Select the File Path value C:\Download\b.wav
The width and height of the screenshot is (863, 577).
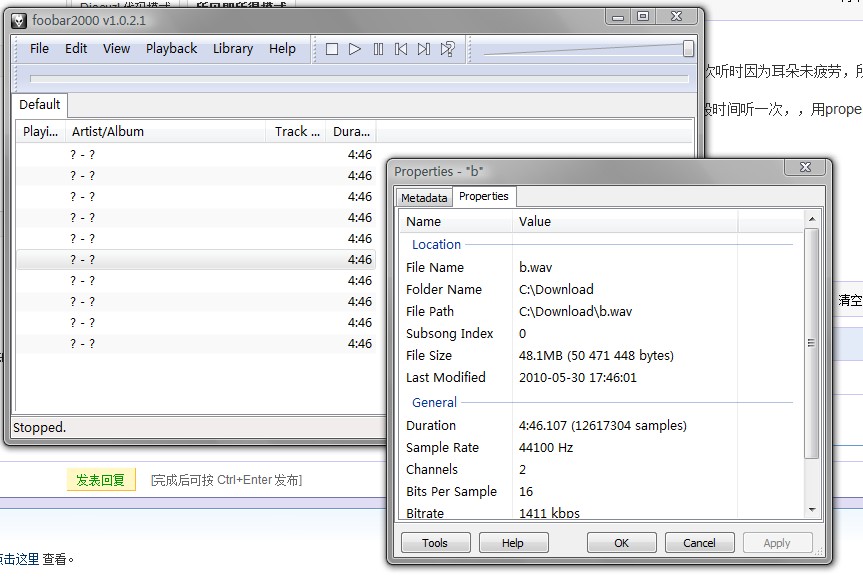pos(575,312)
